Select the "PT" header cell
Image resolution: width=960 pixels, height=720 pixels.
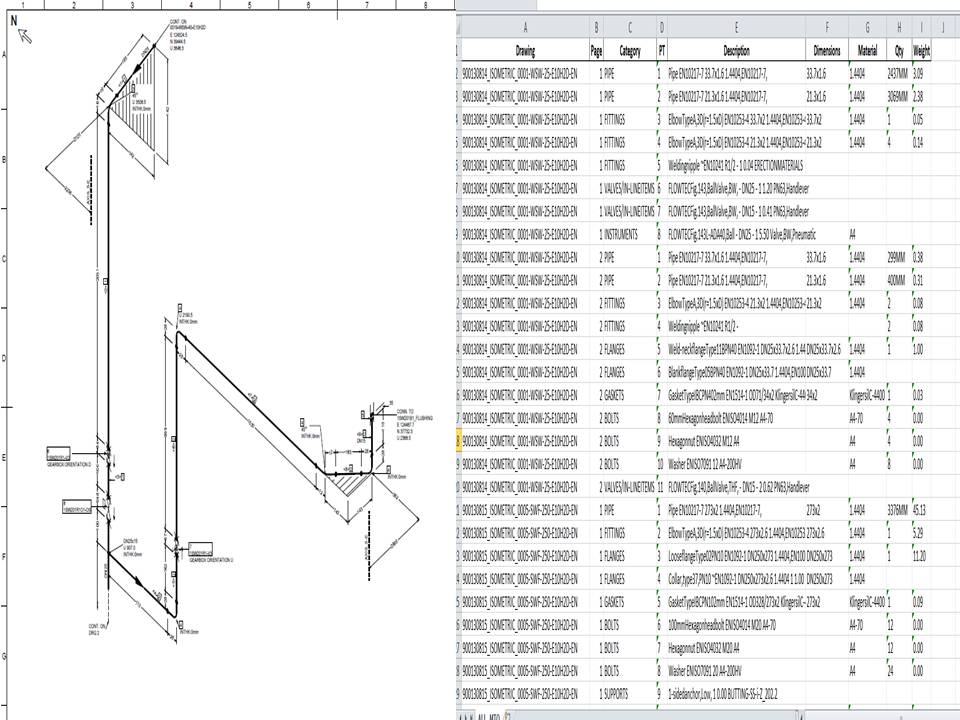pos(661,51)
